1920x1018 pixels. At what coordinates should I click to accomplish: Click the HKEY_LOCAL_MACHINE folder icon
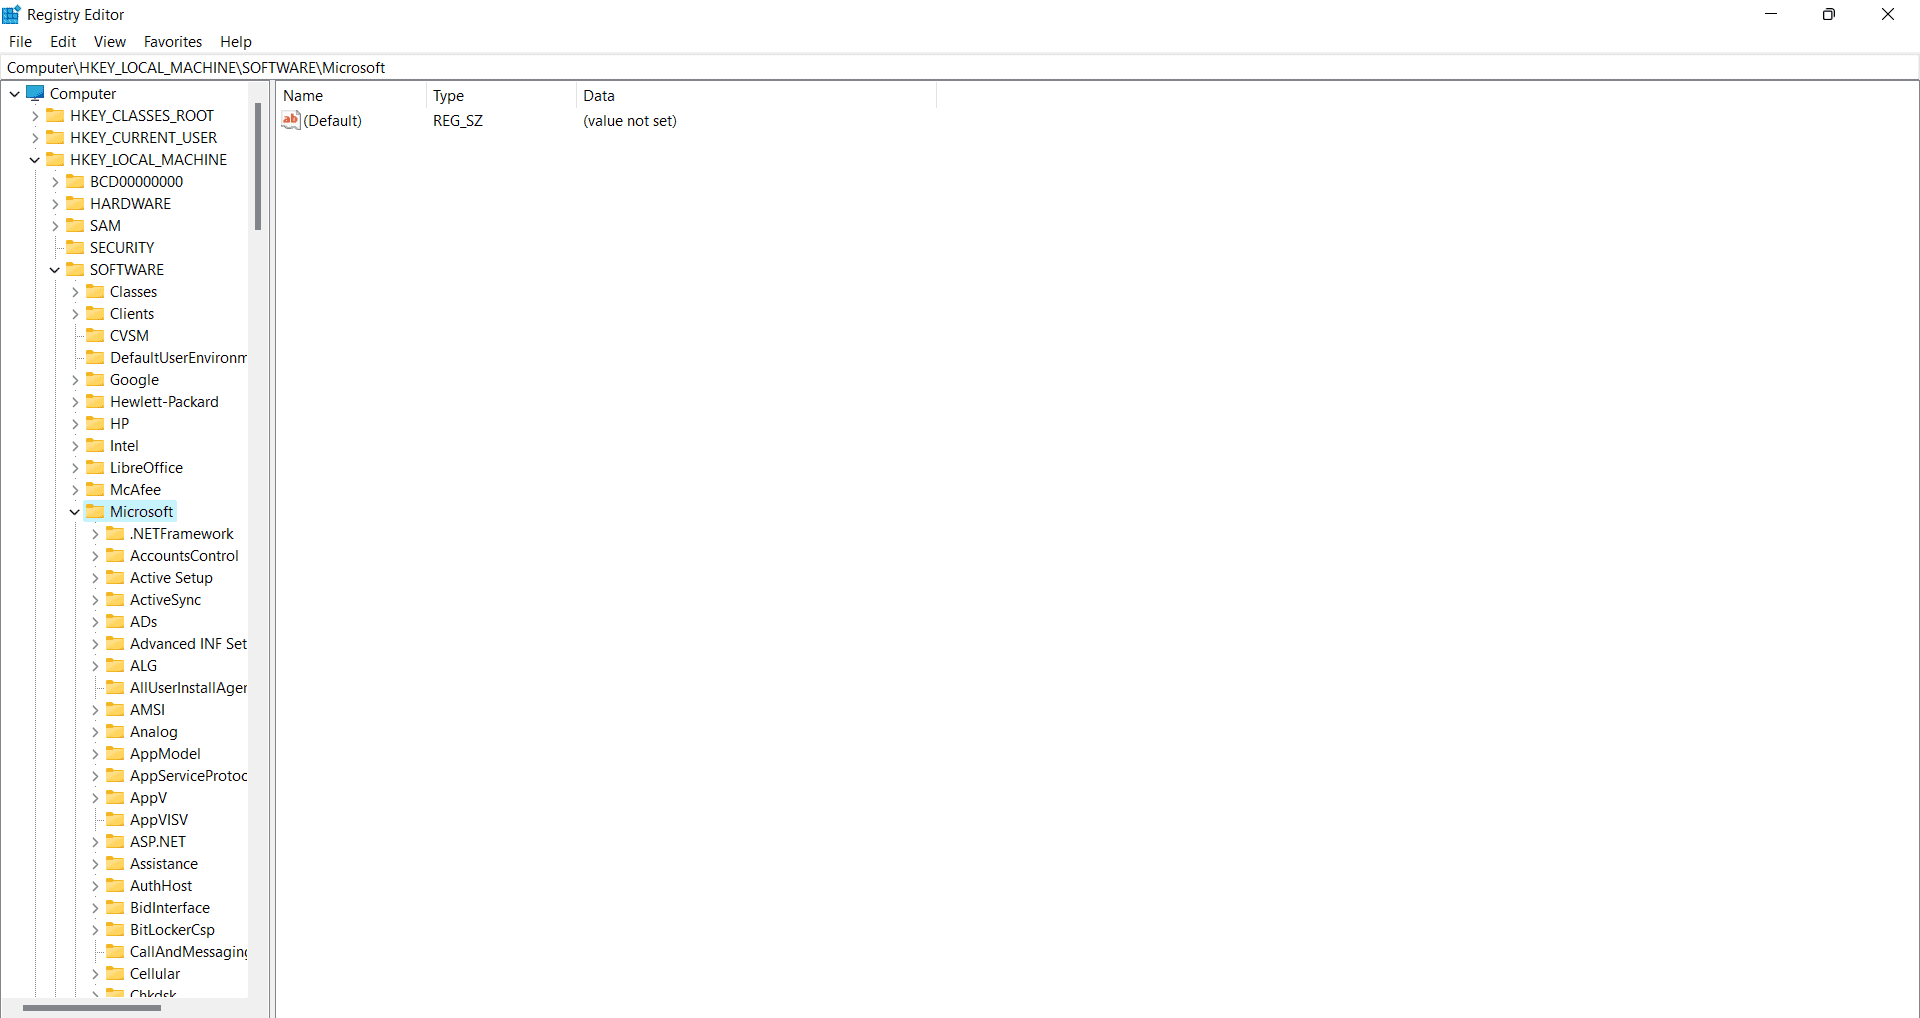pyautogui.click(x=55, y=159)
